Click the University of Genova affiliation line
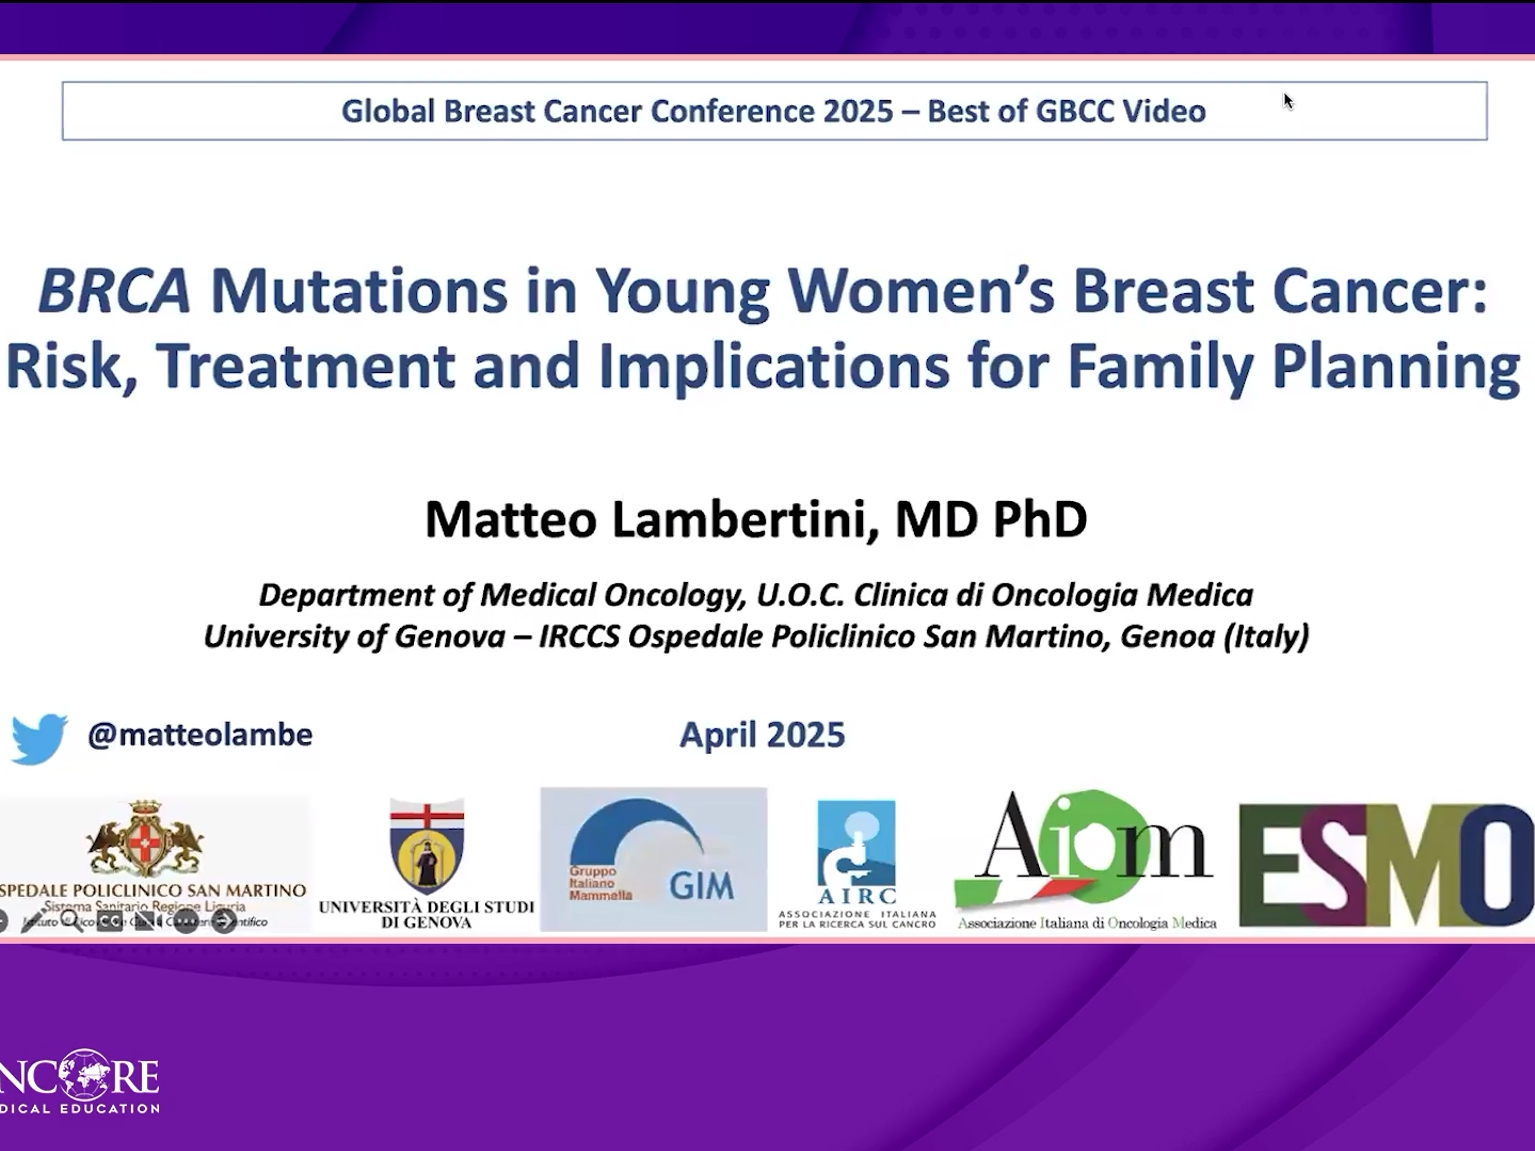The height and width of the screenshot is (1151, 1535). point(756,636)
